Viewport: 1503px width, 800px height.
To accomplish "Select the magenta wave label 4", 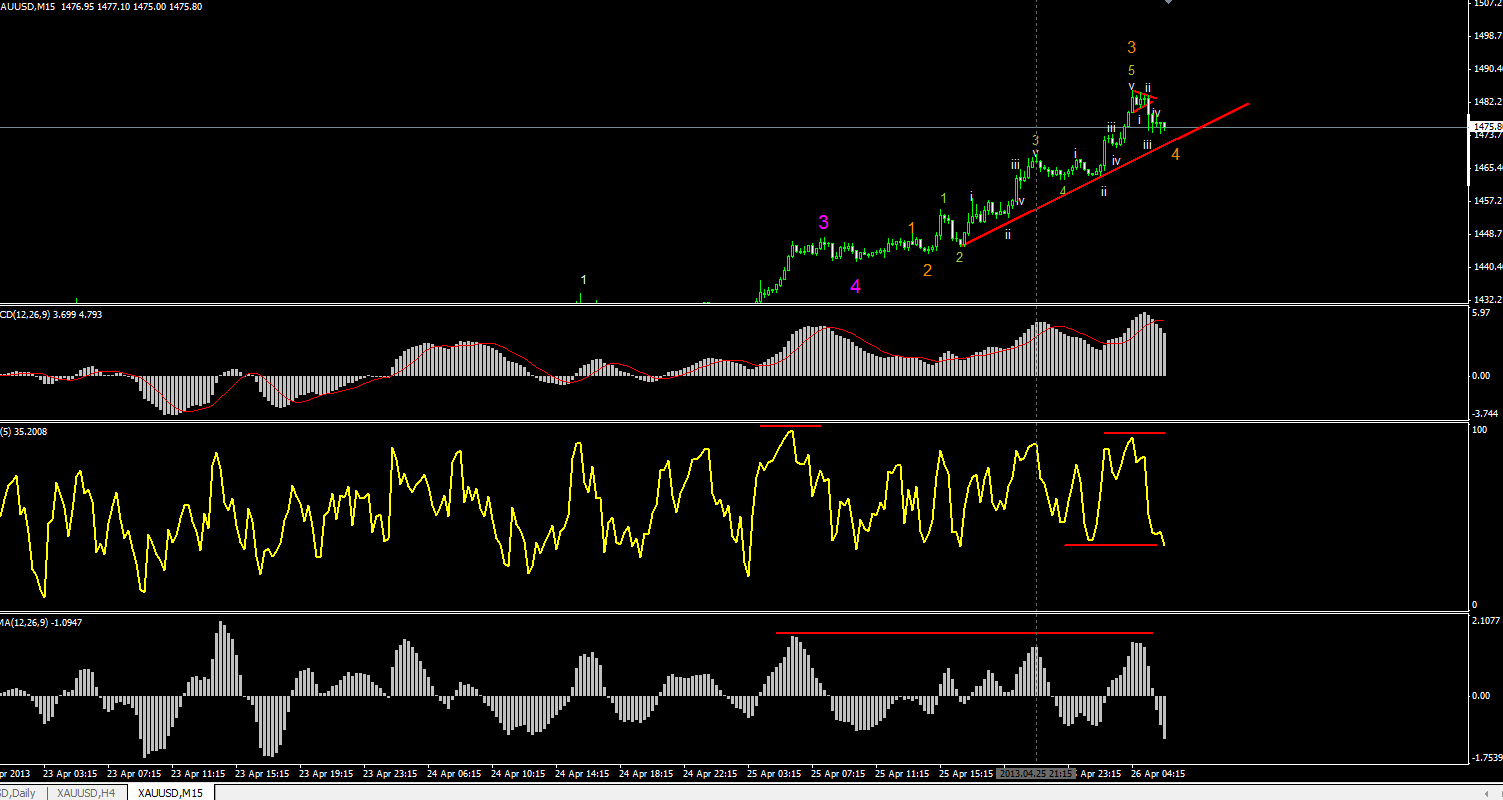I will pyautogui.click(x=855, y=287).
